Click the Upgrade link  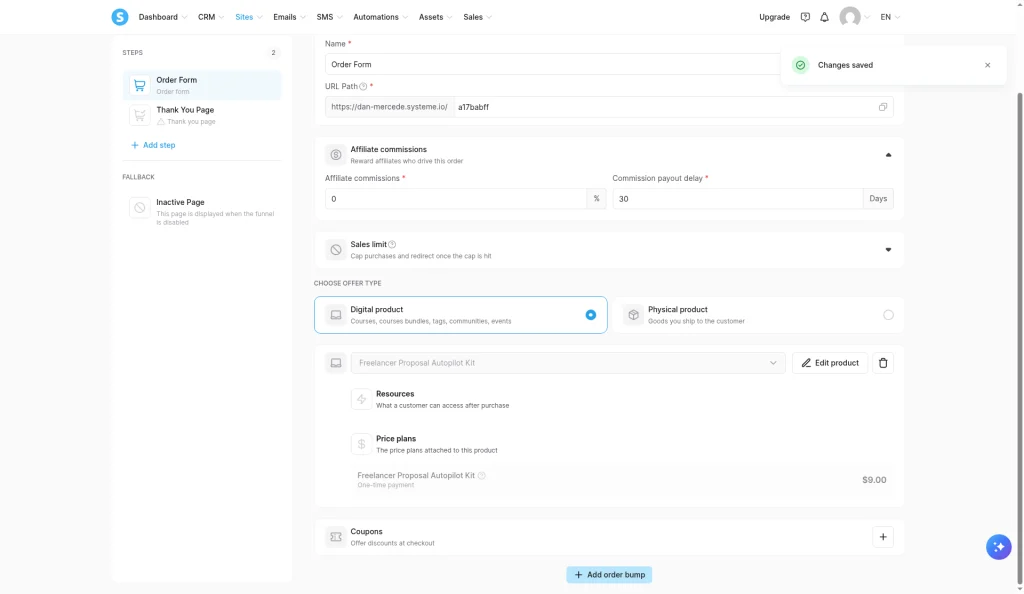[774, 17]
